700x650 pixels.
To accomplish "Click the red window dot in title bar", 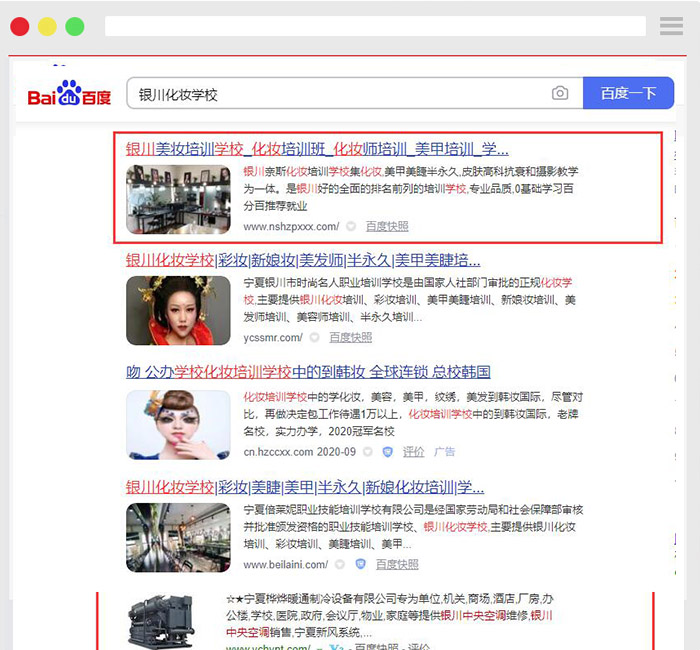I will (20, 27).
